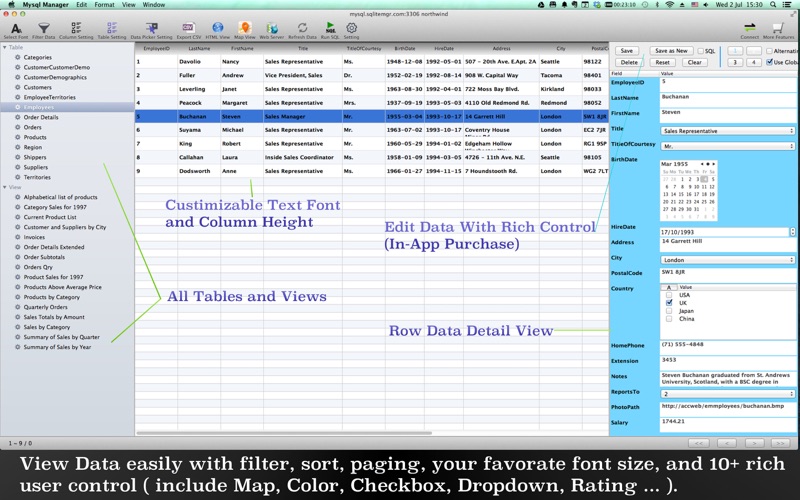Open the Apple menu
Screen dimensions: 800x500
coord(11,5)
